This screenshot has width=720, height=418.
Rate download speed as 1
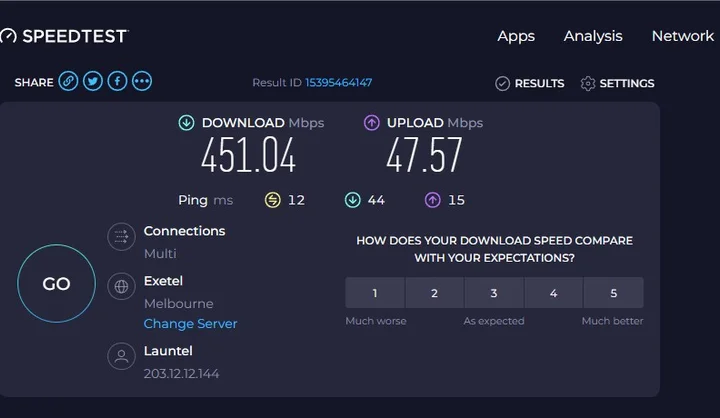375,293
